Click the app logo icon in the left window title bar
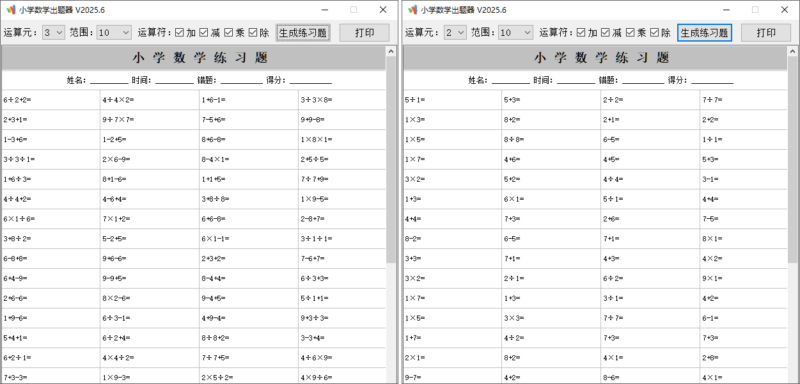 [x=11, y=10]
